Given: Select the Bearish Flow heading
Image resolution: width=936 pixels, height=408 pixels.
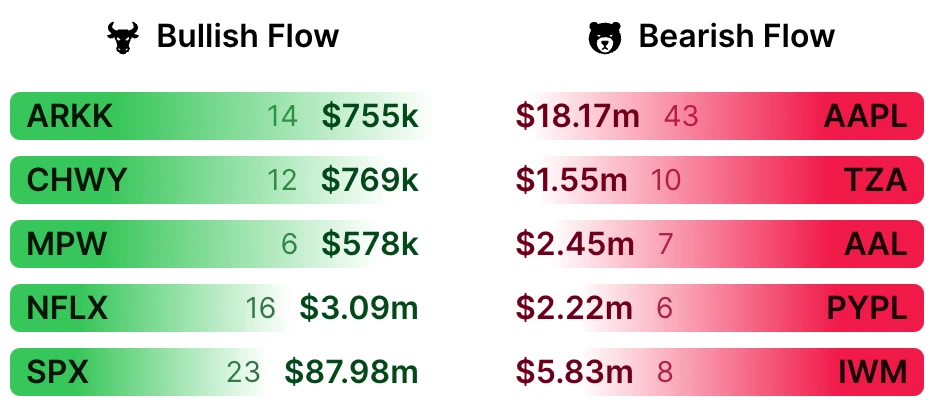Looking at the screenshot, I should coord(736,38).
